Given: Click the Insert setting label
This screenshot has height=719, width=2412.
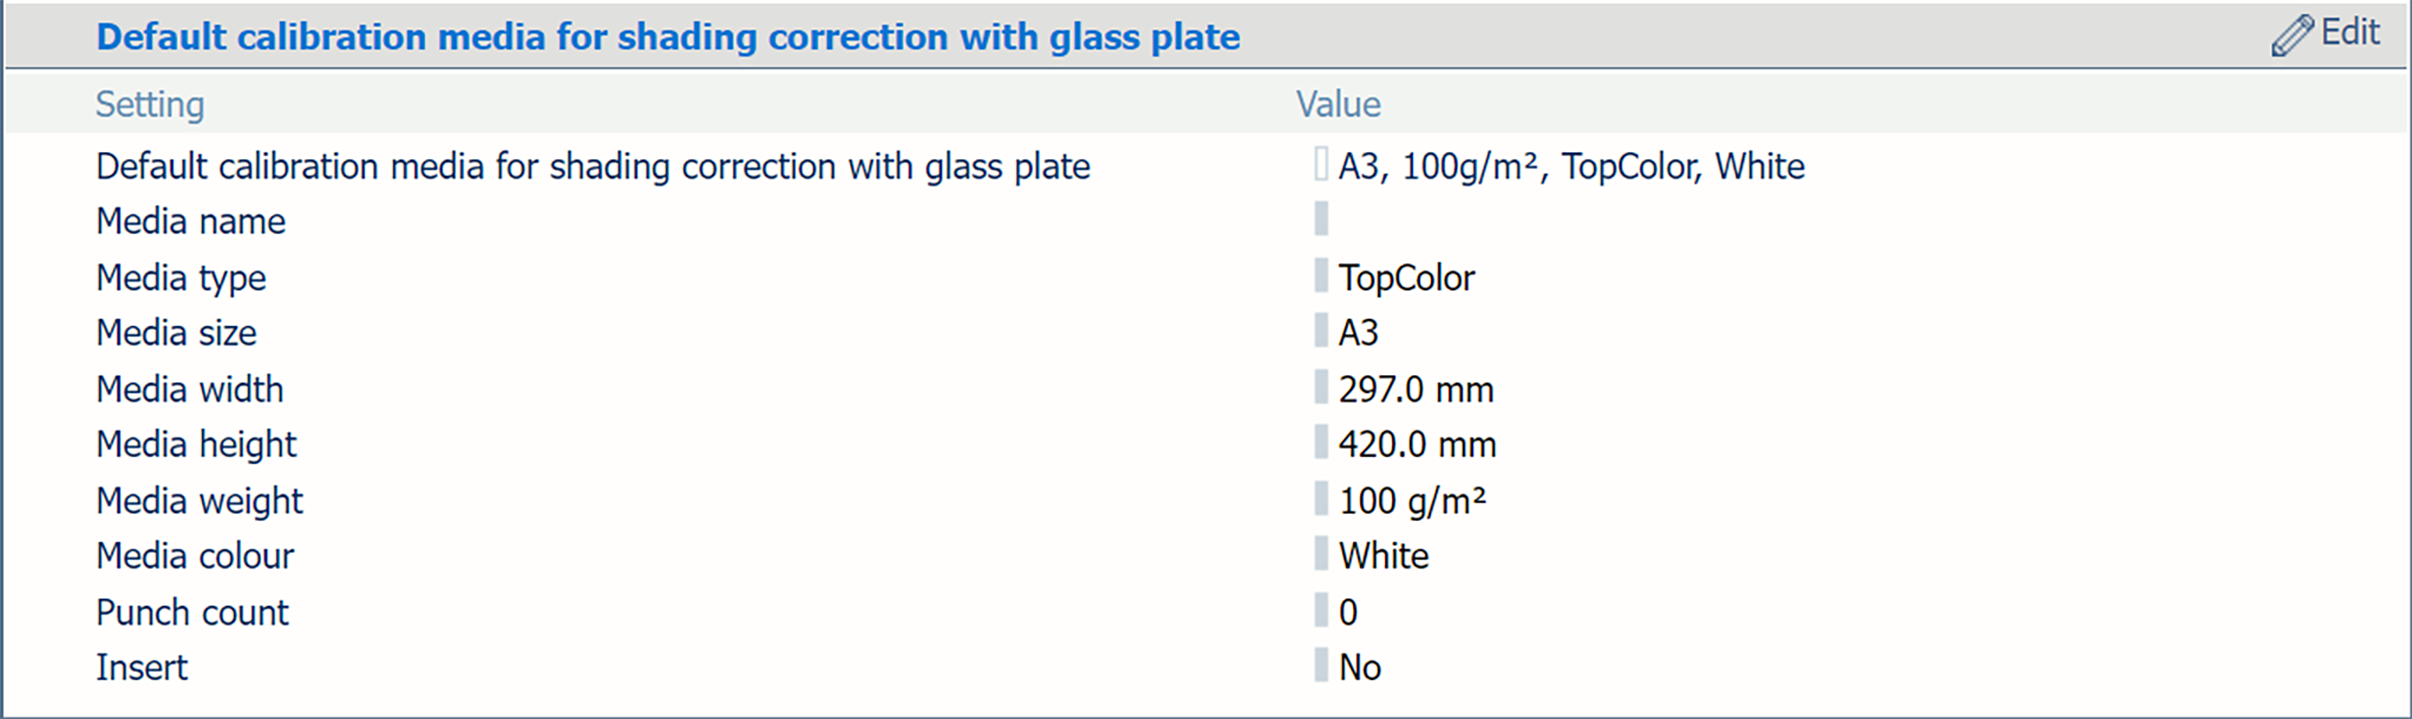Looking at the screenshot, I should tap(141, 667).
